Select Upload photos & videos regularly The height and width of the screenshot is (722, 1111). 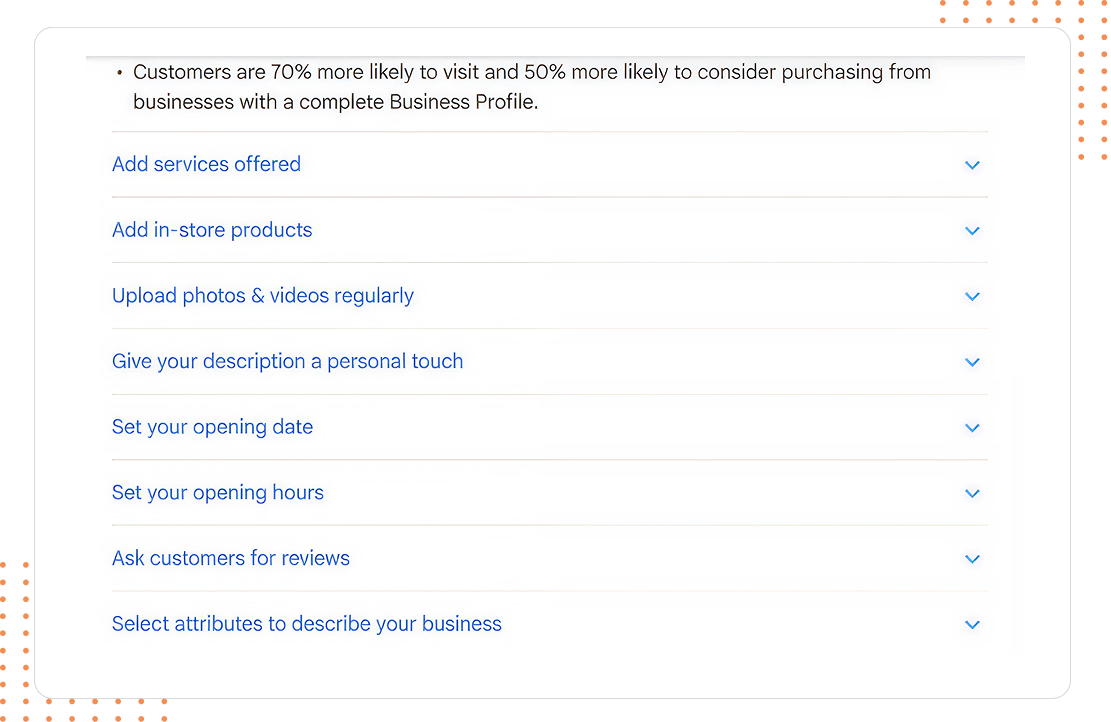pos(262,295)
